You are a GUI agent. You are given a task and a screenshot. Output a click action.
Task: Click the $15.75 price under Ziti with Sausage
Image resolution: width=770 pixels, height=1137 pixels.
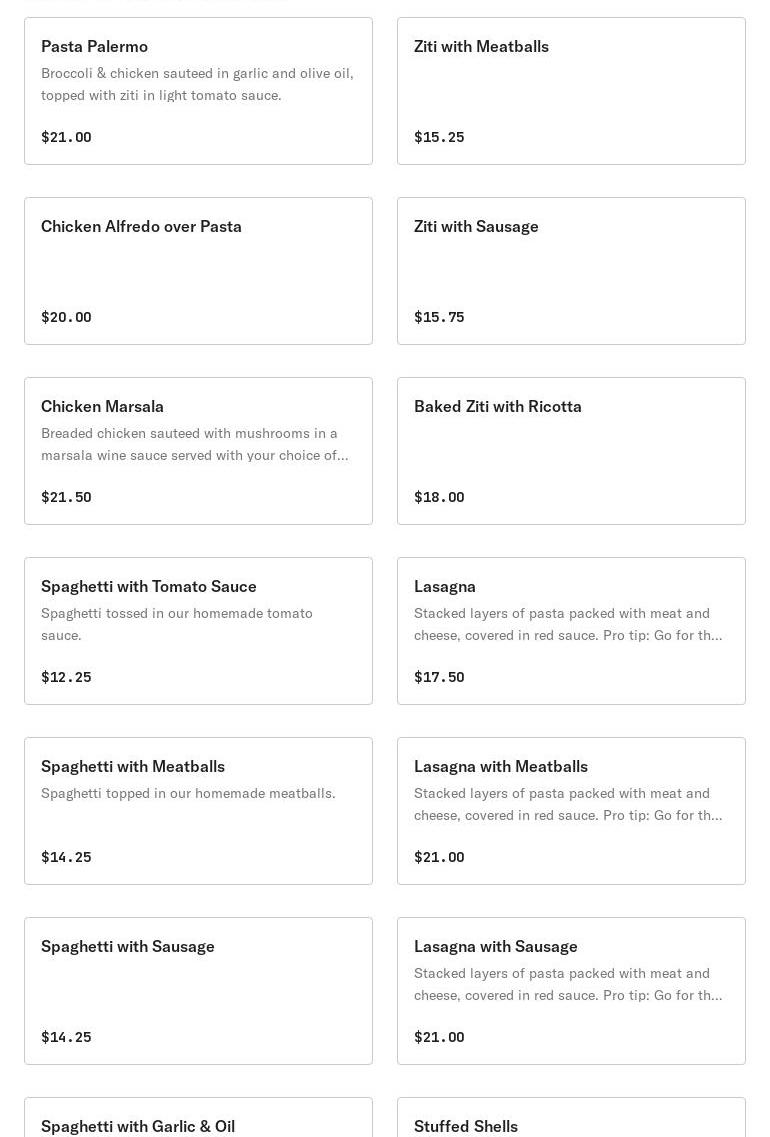pyautogui.click(x=439, y=317)
